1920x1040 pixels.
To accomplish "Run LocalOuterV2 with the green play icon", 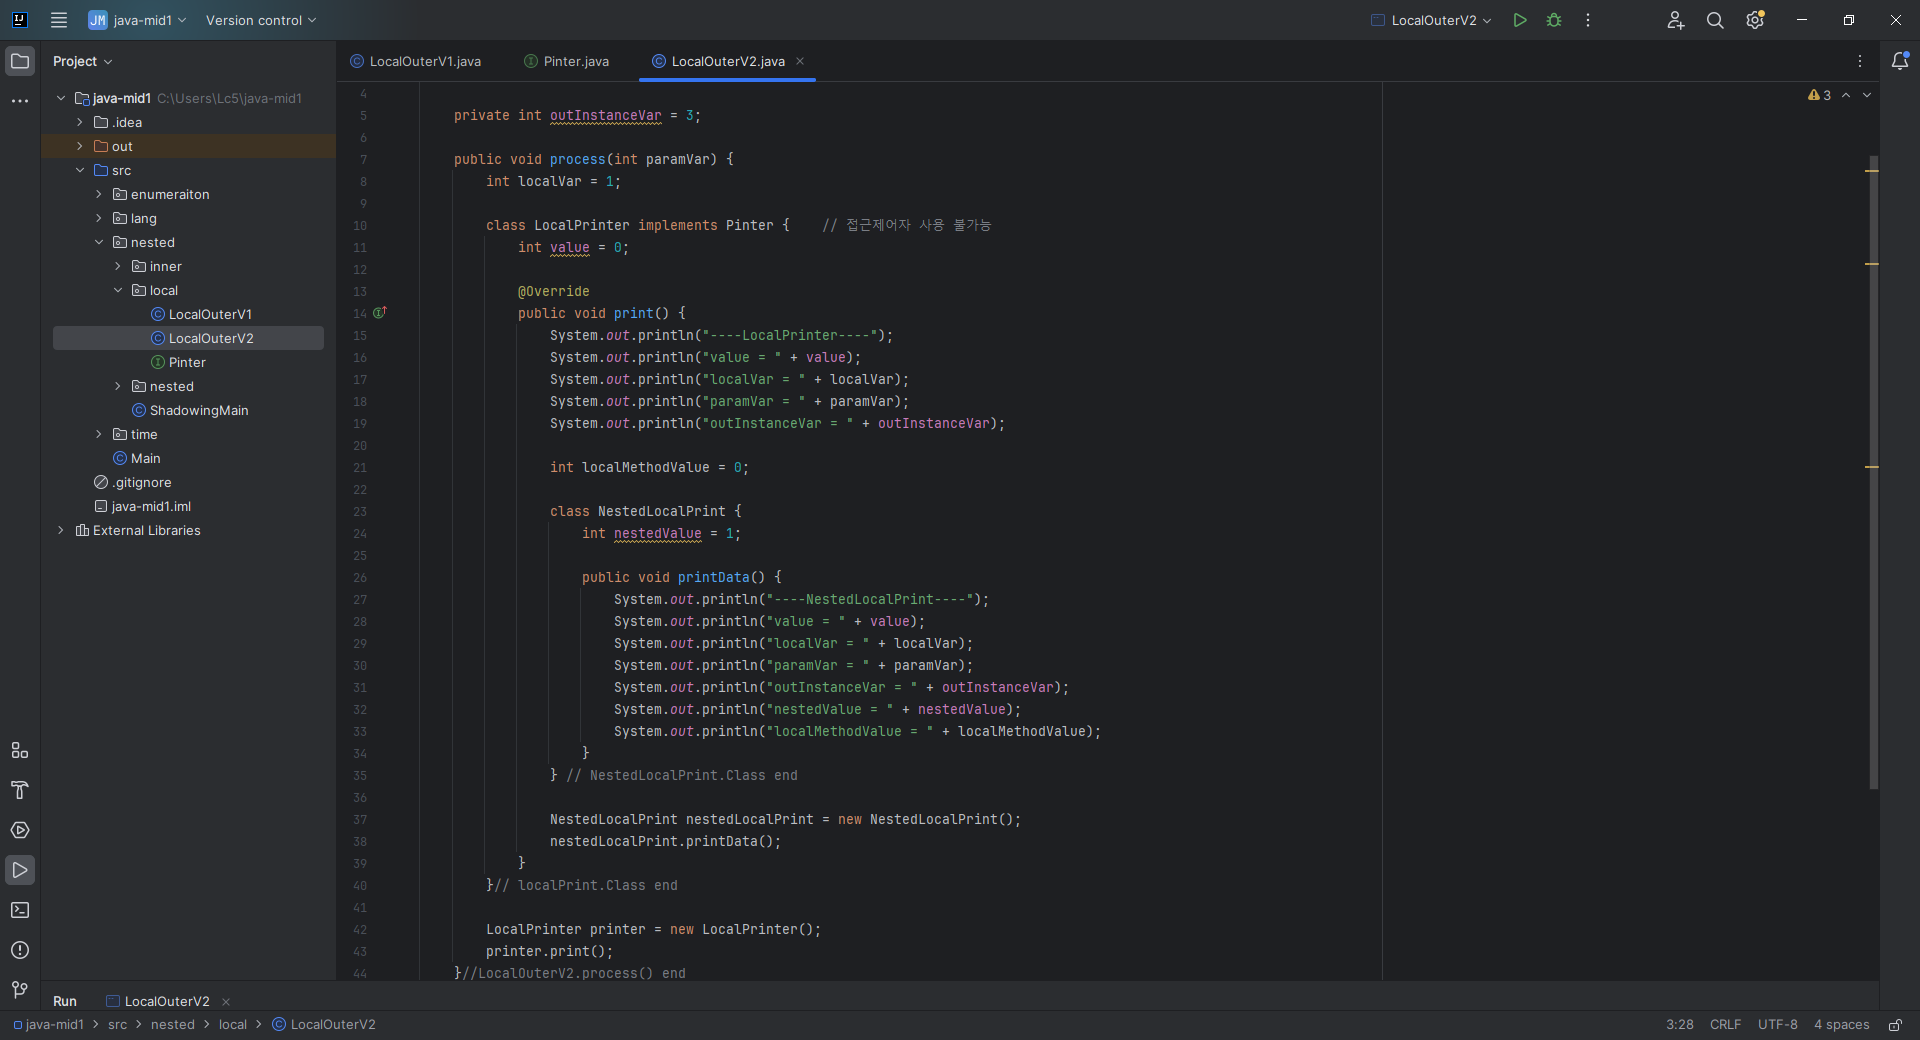I will point(1520,20).
